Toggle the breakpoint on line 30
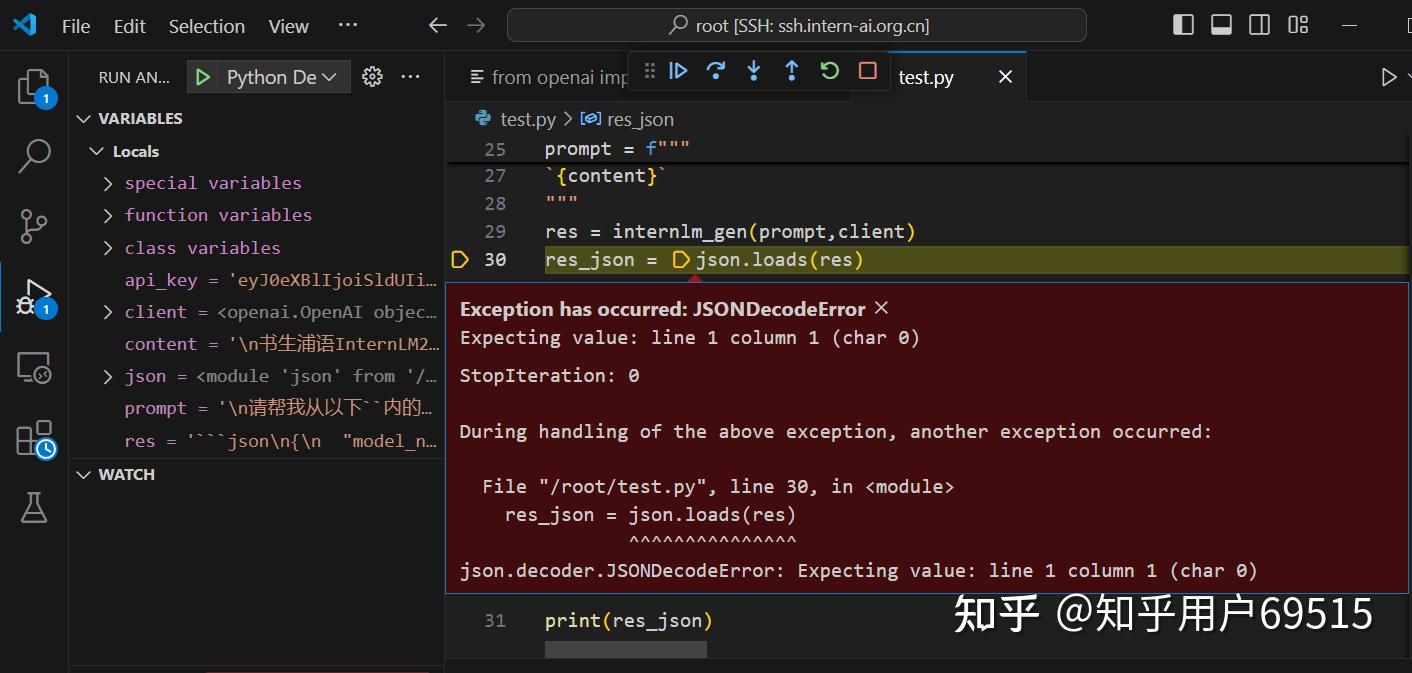This screenshot has height=673, width=1412. (459, 259)
